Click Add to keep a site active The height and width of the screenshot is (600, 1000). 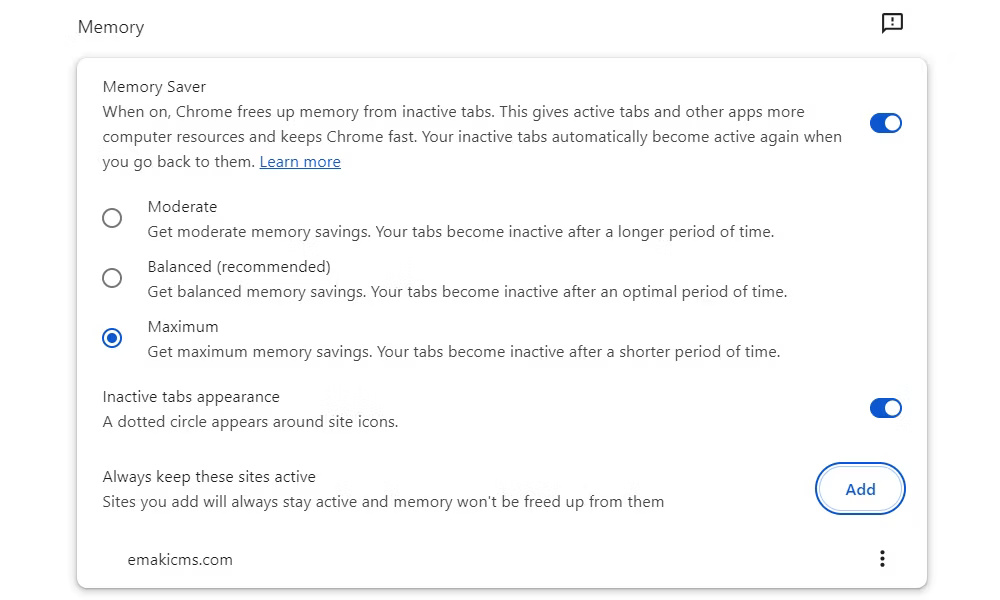click(x=859, y=489)
